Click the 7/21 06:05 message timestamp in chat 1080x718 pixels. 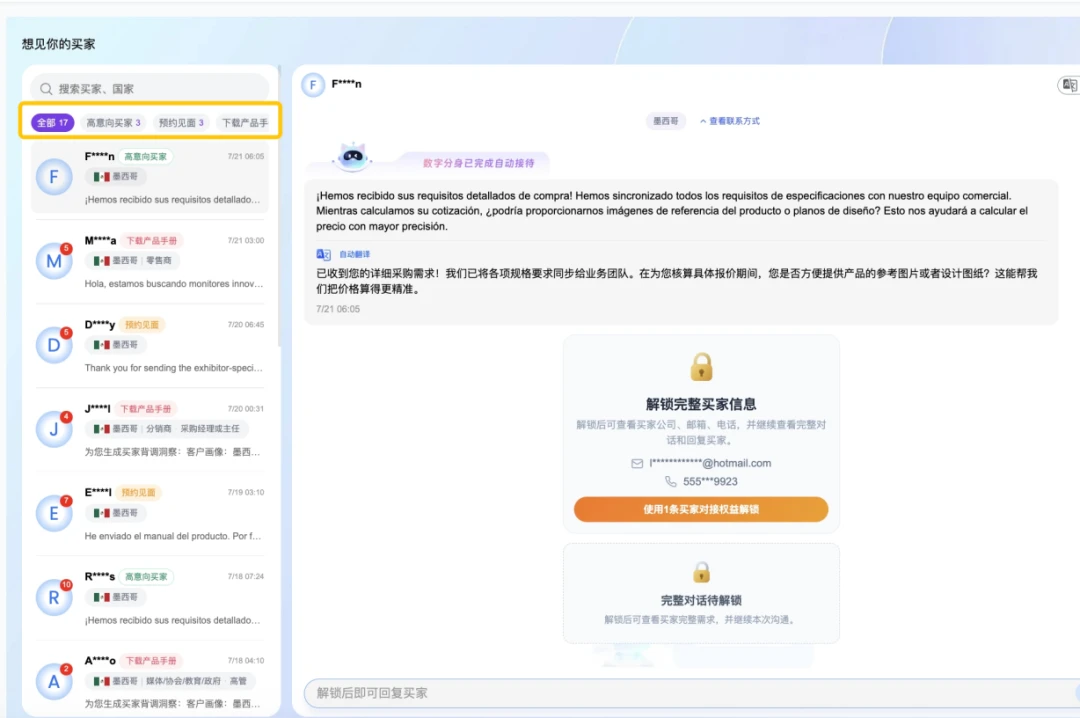click(x=338, y=309)
